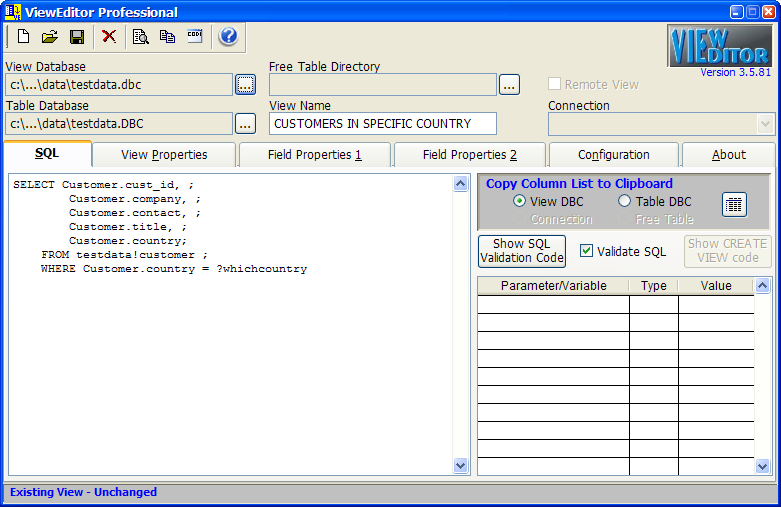Open the About tab

pos(729,155)
